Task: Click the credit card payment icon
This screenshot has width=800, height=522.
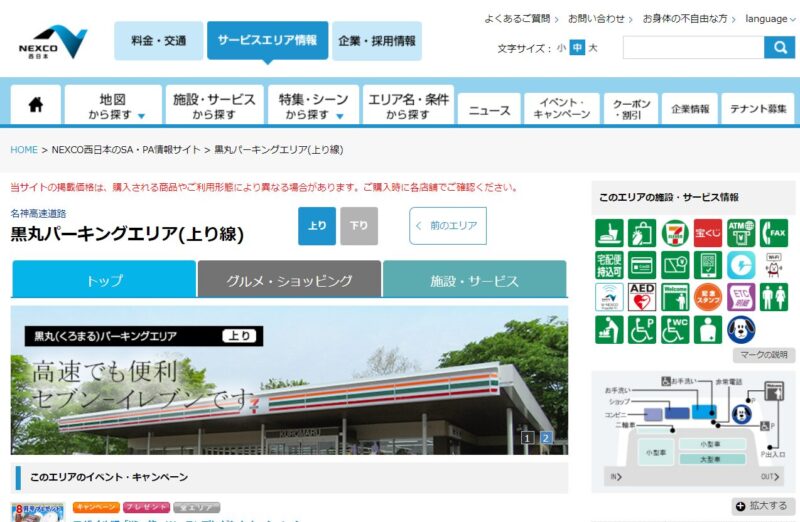Action: point(642,265)
